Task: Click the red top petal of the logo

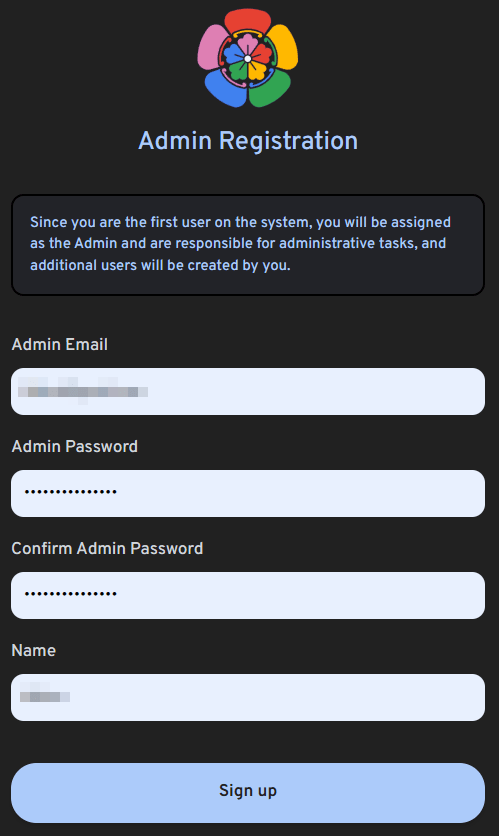Action: click(x=247, y=21)
